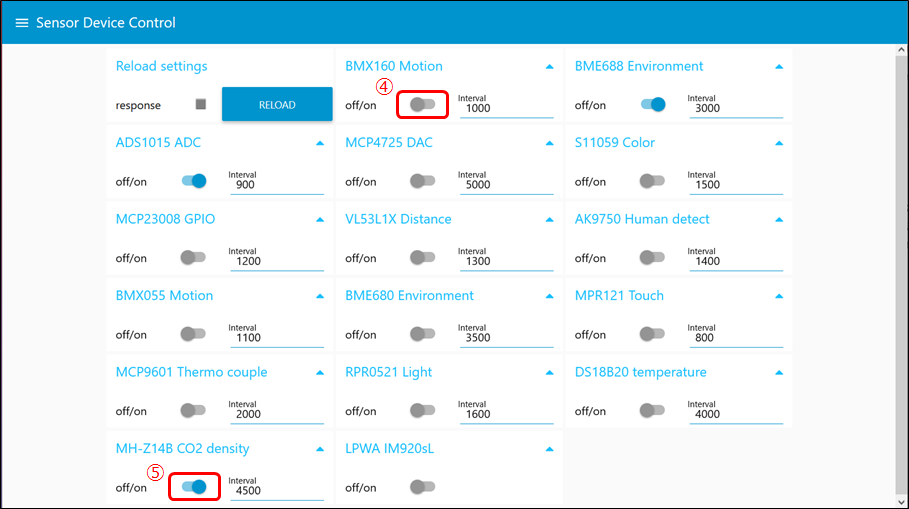909x509 pixels.
Task: Click the MCP4725 DAC interval field
Action: (506, 185)
